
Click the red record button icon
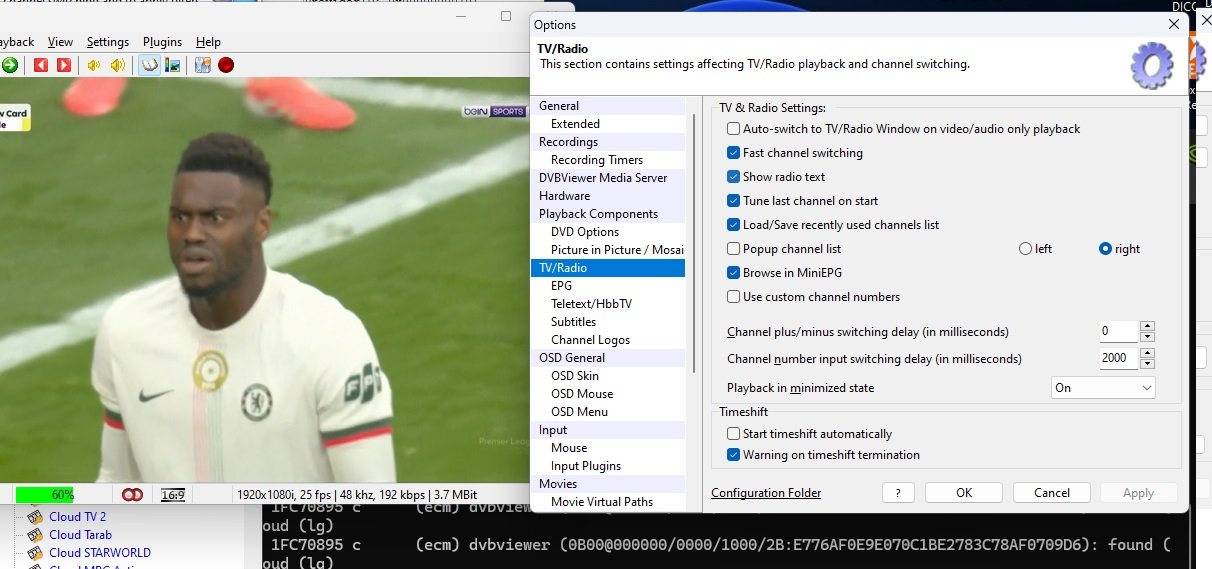pyautogui.click(x=226, y=65)
